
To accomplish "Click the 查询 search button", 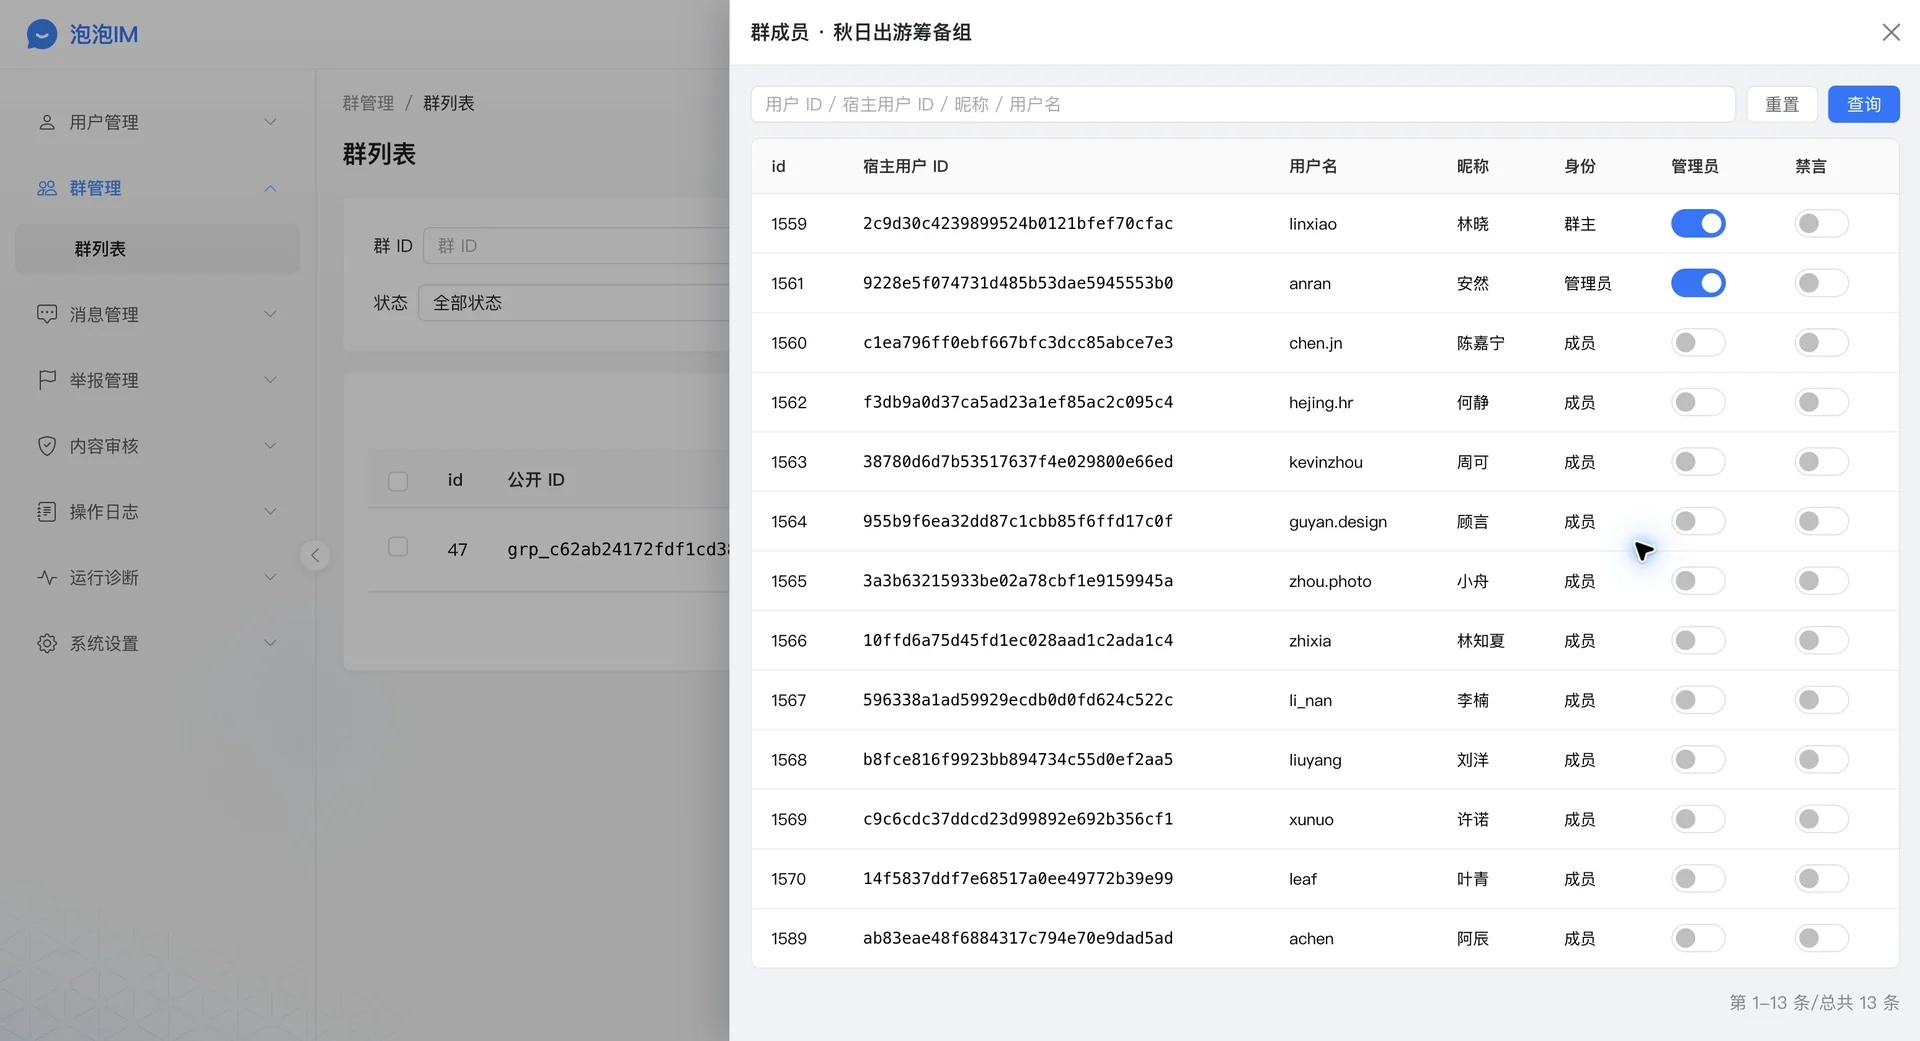I will pyautogui.click(x=1863, y=104).
